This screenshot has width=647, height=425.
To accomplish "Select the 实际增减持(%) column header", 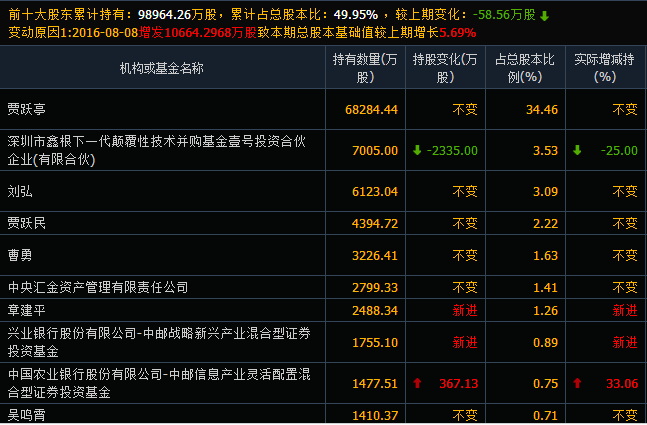I will tap(604, 68).
